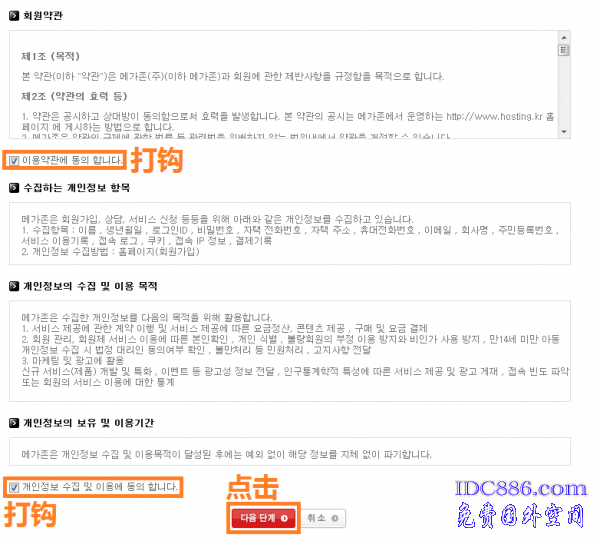Click the arrow icon inside 다음 단계 button

284,518
